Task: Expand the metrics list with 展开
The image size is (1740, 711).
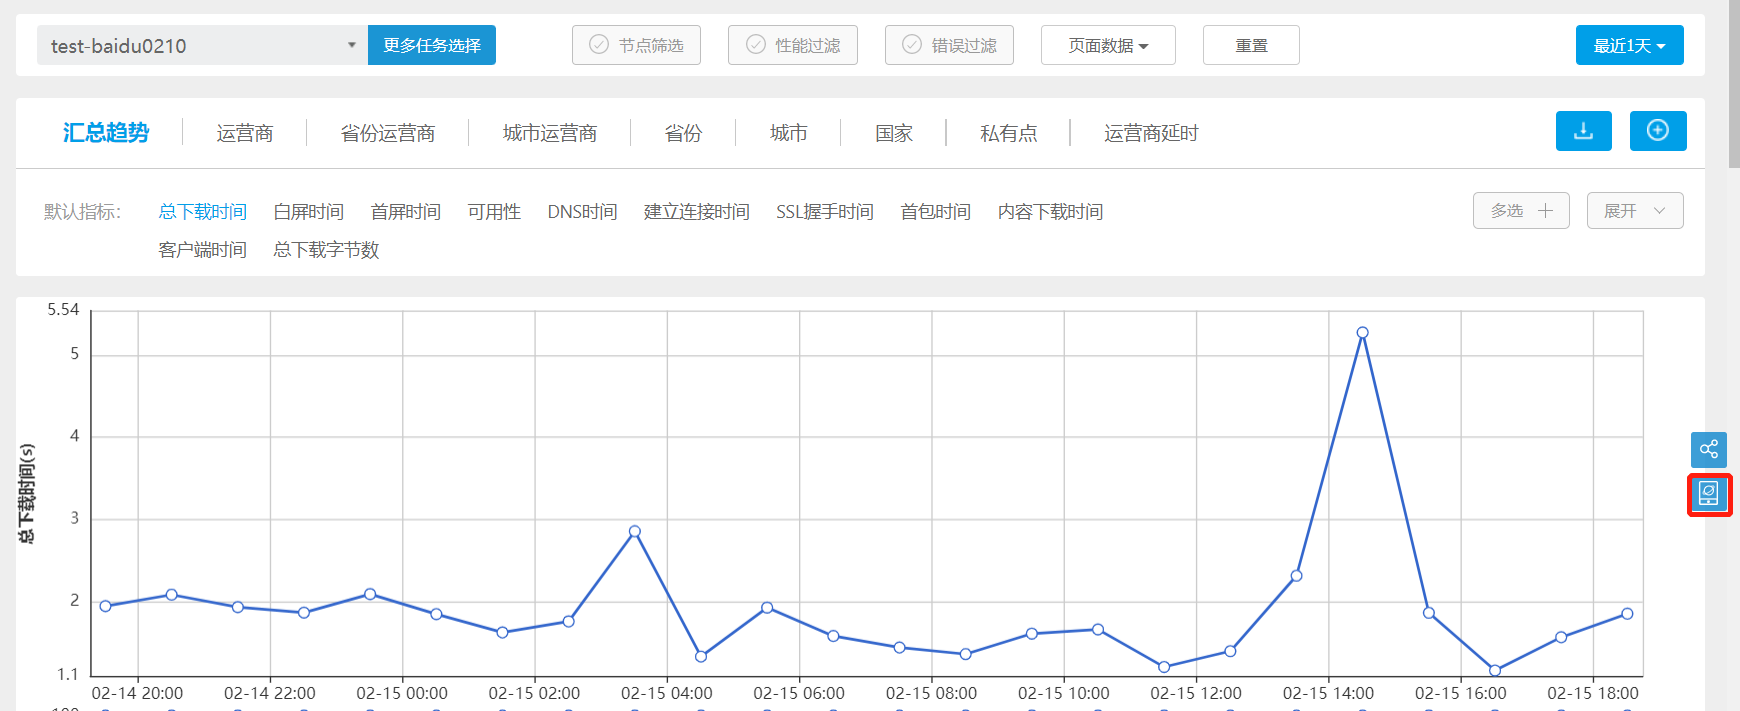Action: [1634, 211]
